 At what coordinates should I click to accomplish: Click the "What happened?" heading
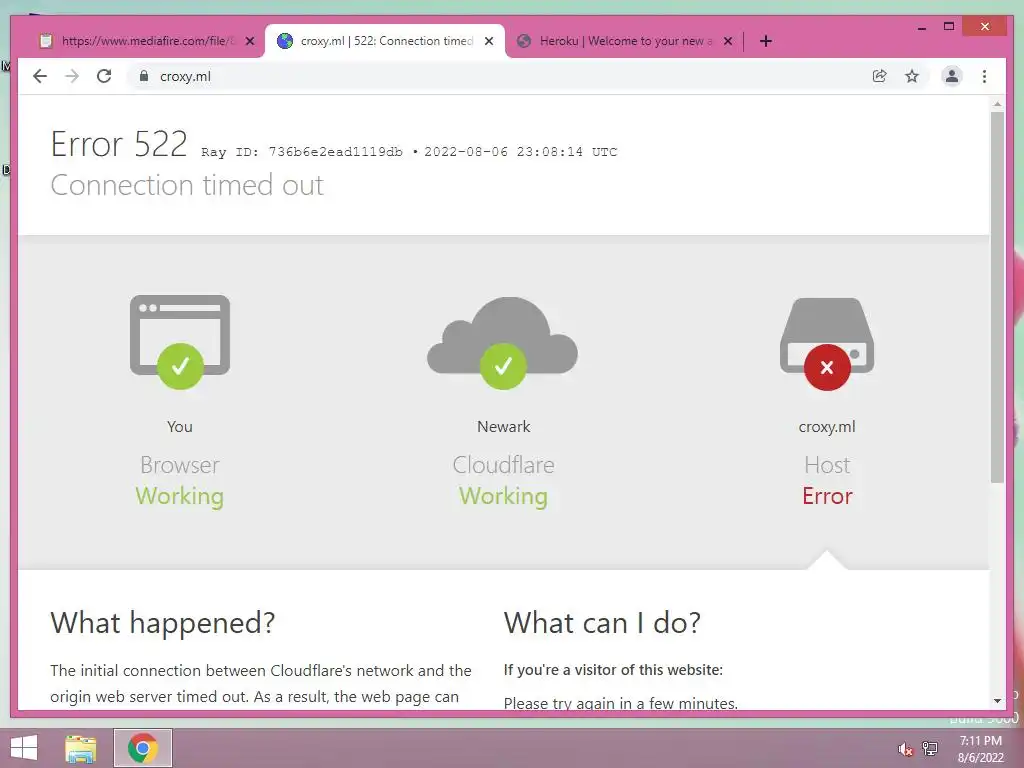click(163, 623)
